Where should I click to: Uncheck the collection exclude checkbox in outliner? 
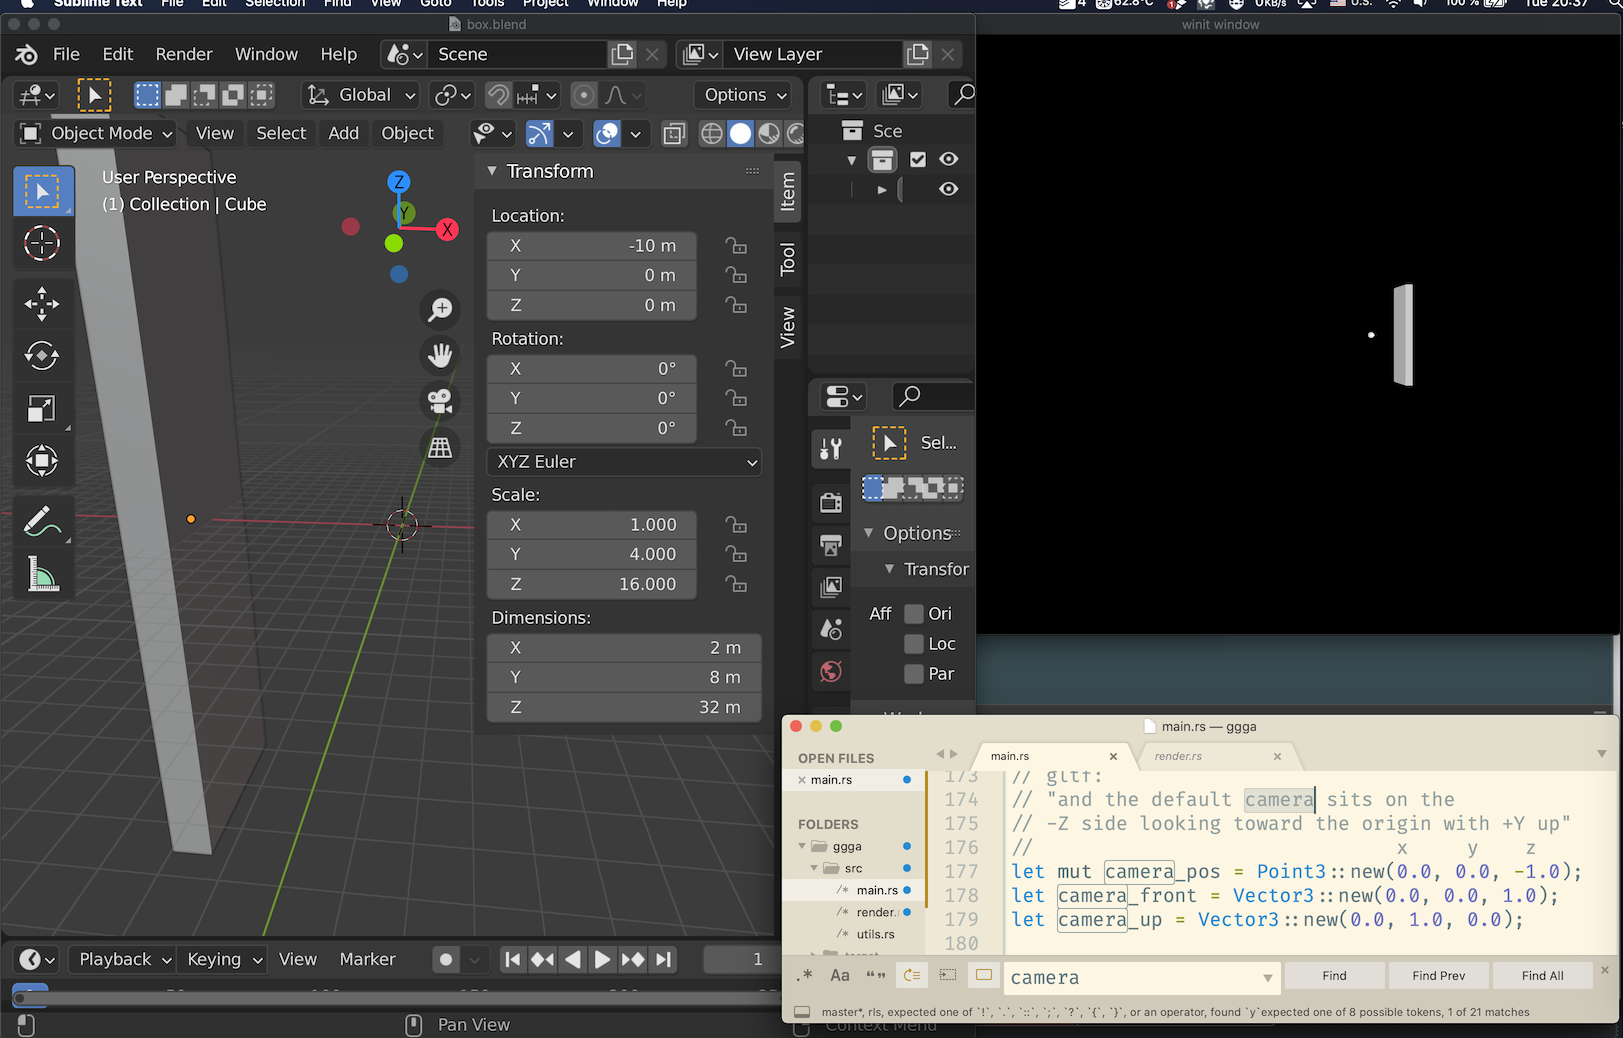point(918,159)
